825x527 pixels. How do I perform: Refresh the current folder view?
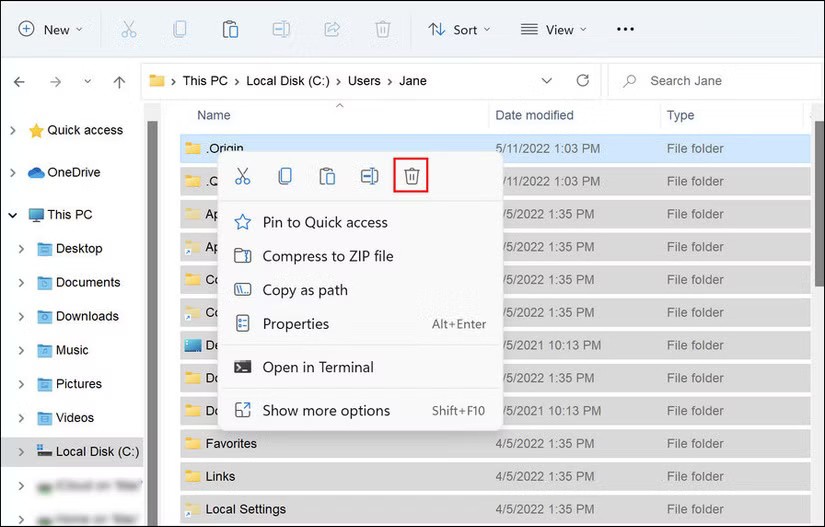click(582, 81)
